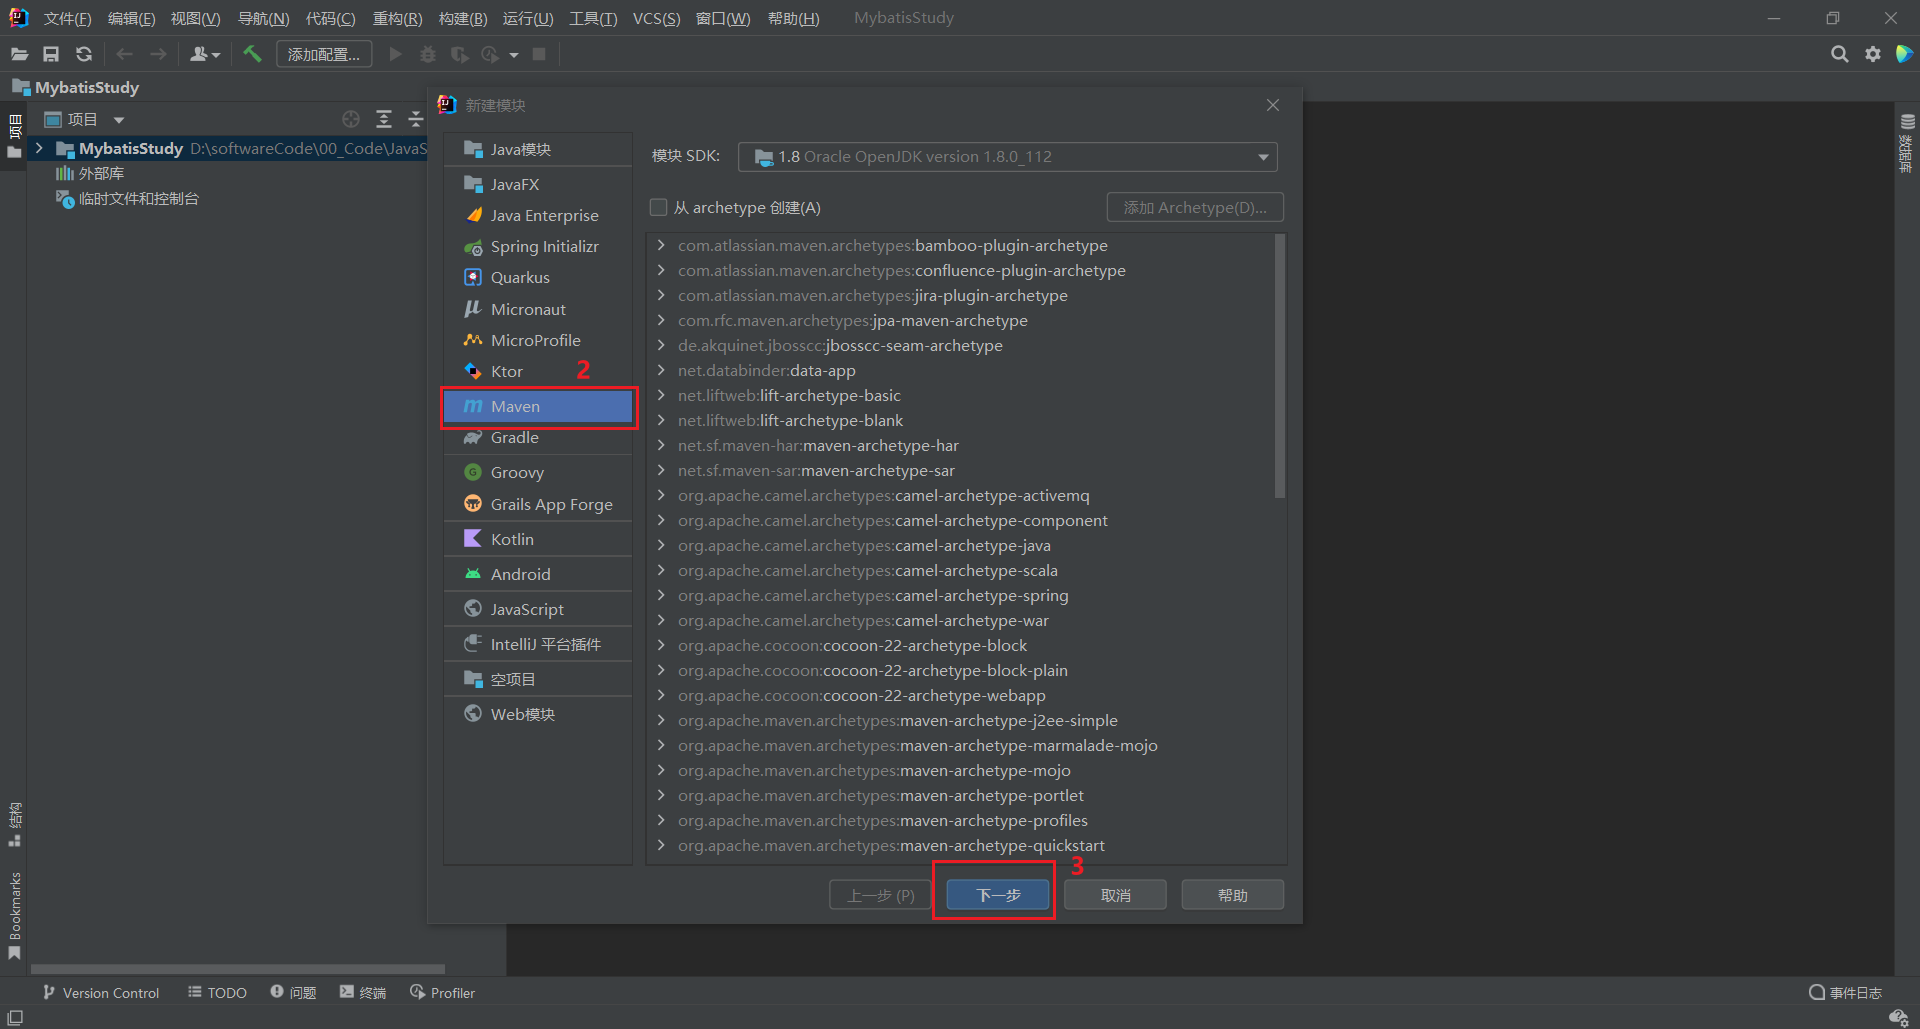The width and height of the screenshot is (1920, 1029).
Task: Select Maven module type
Action: click(538, 406)
